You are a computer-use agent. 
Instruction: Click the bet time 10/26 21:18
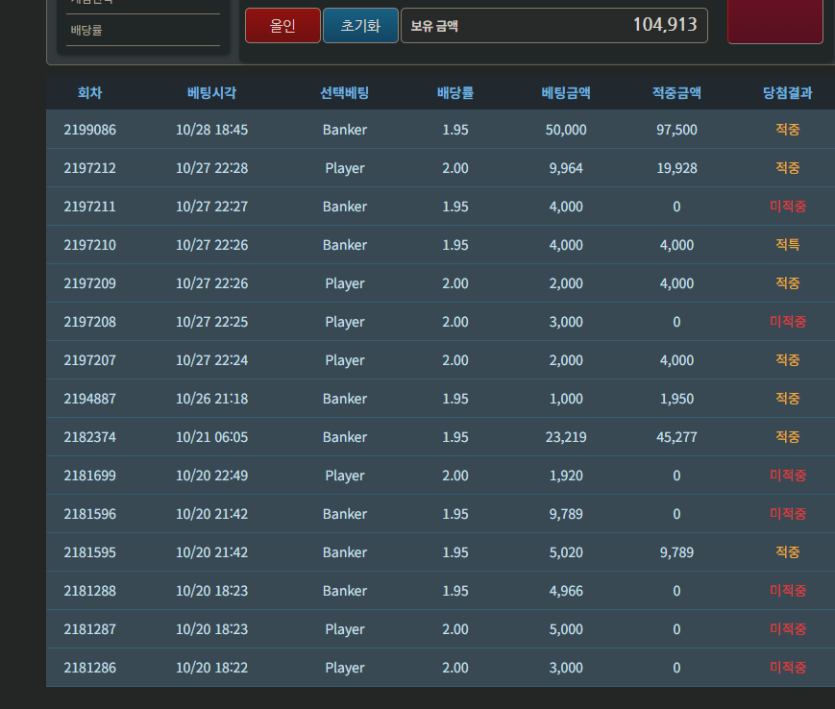click(x=212, y=398)
